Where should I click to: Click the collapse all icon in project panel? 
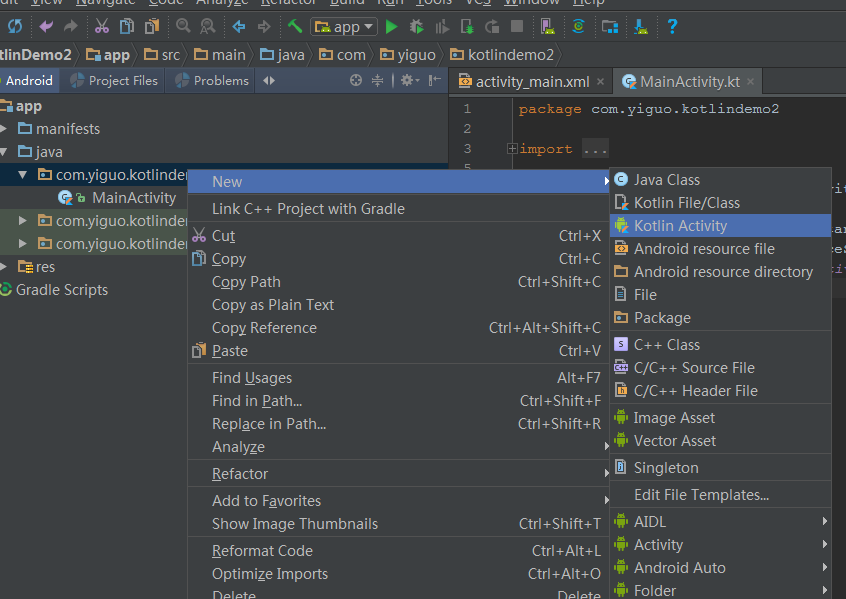pos(377,80)
